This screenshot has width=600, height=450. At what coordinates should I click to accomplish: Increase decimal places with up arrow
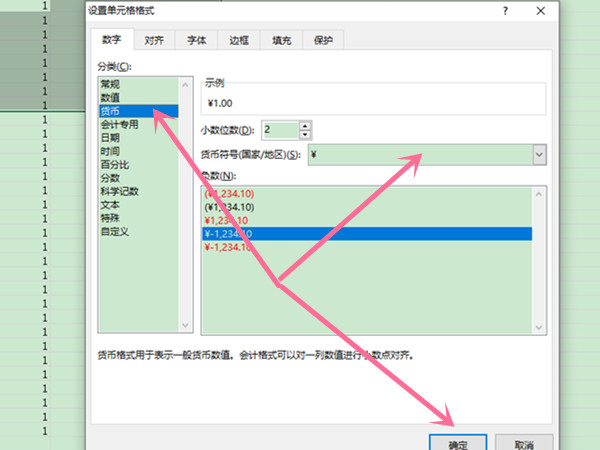tap(305, 125)
